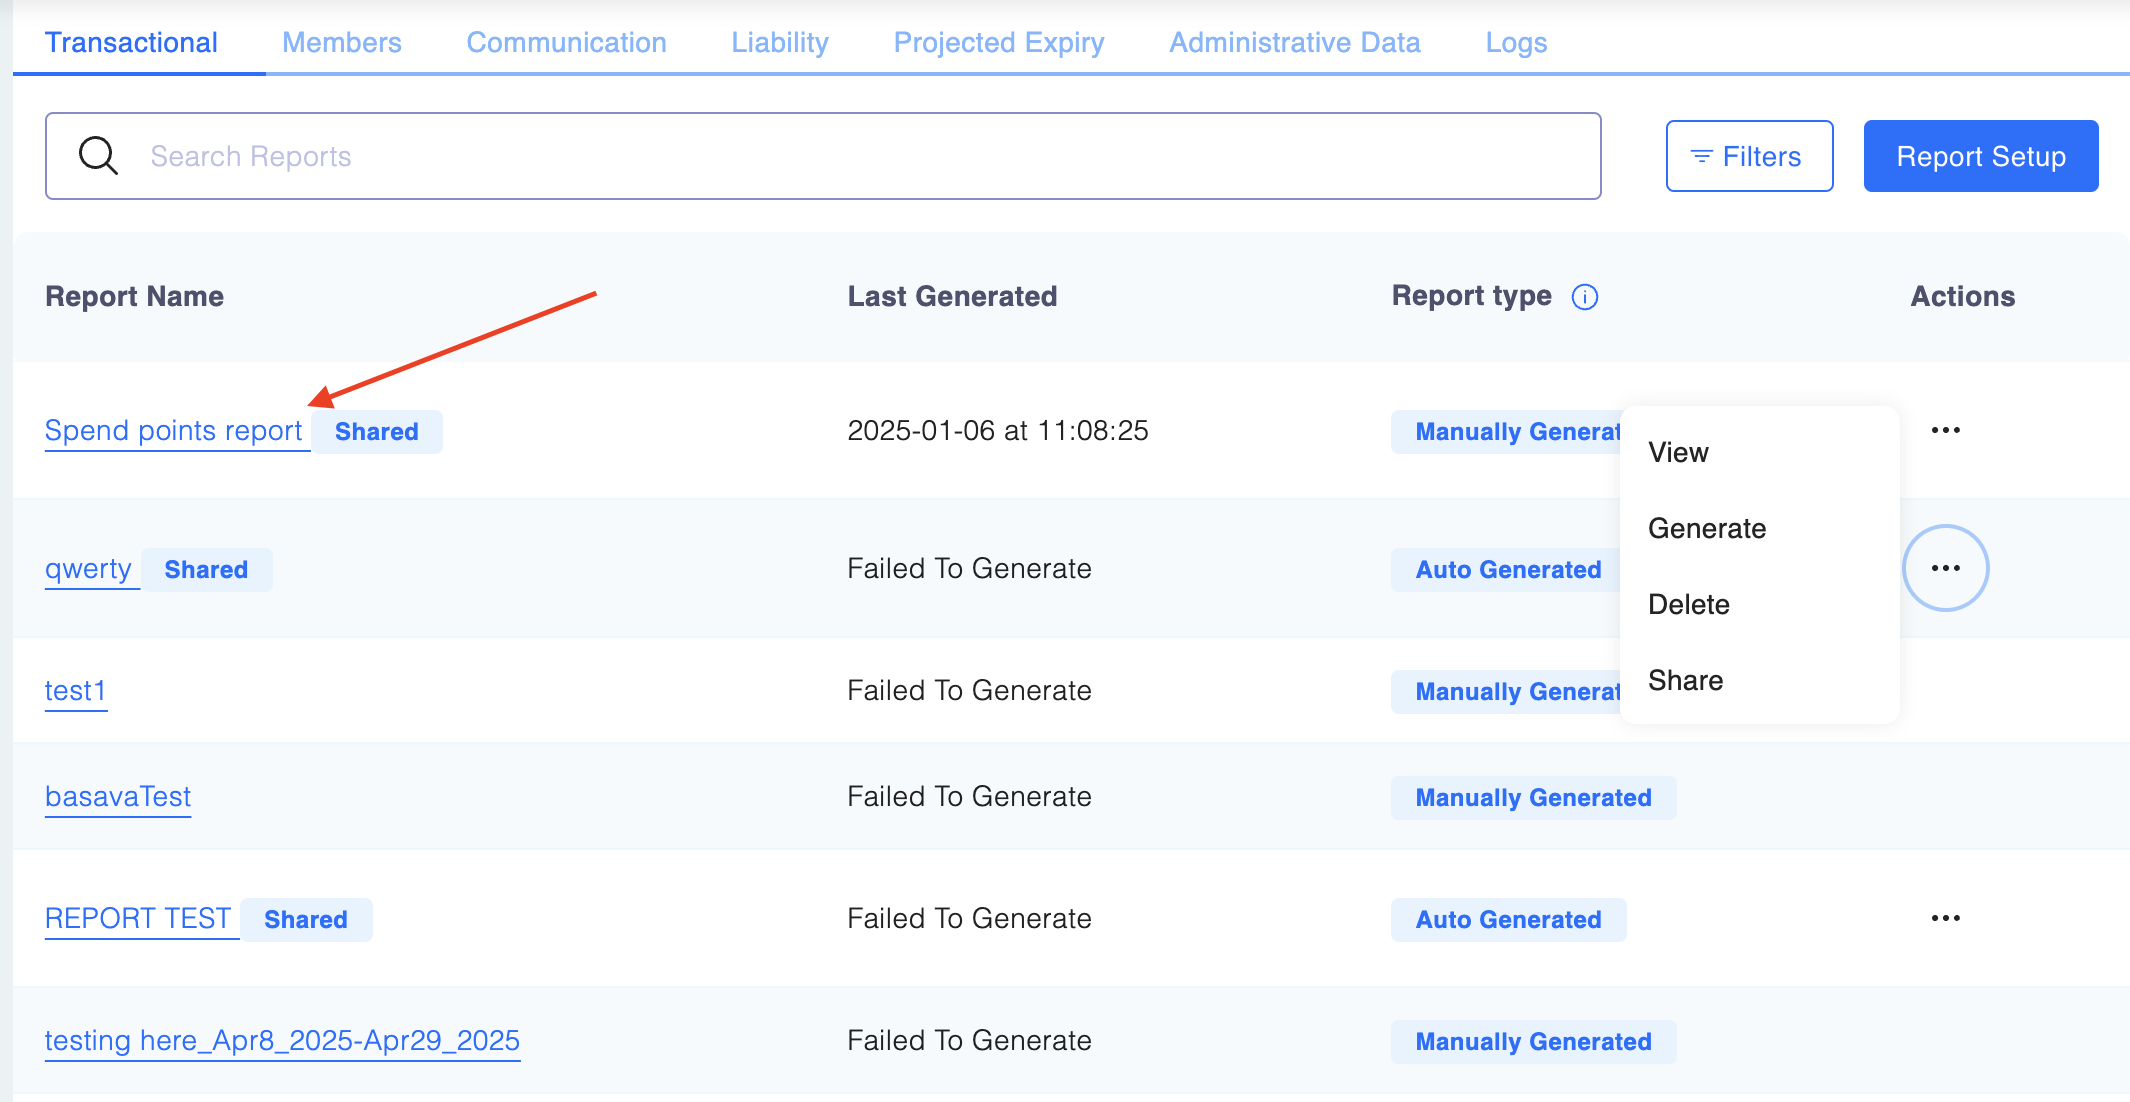The height and width of the screenshot is (1102, 2130).
Task: Open the Communication tab
Action: pyautogui.click(x=566, y=43)
